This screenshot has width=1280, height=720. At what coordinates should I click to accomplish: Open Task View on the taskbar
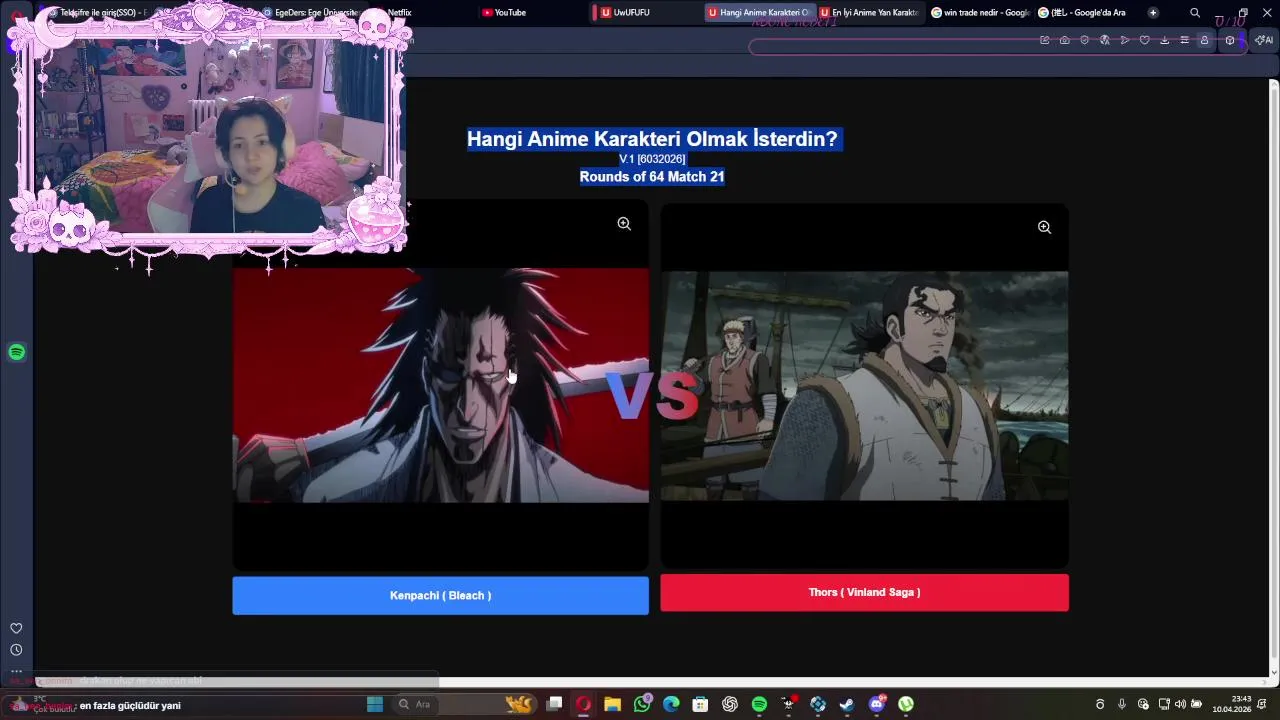point(554,704)
